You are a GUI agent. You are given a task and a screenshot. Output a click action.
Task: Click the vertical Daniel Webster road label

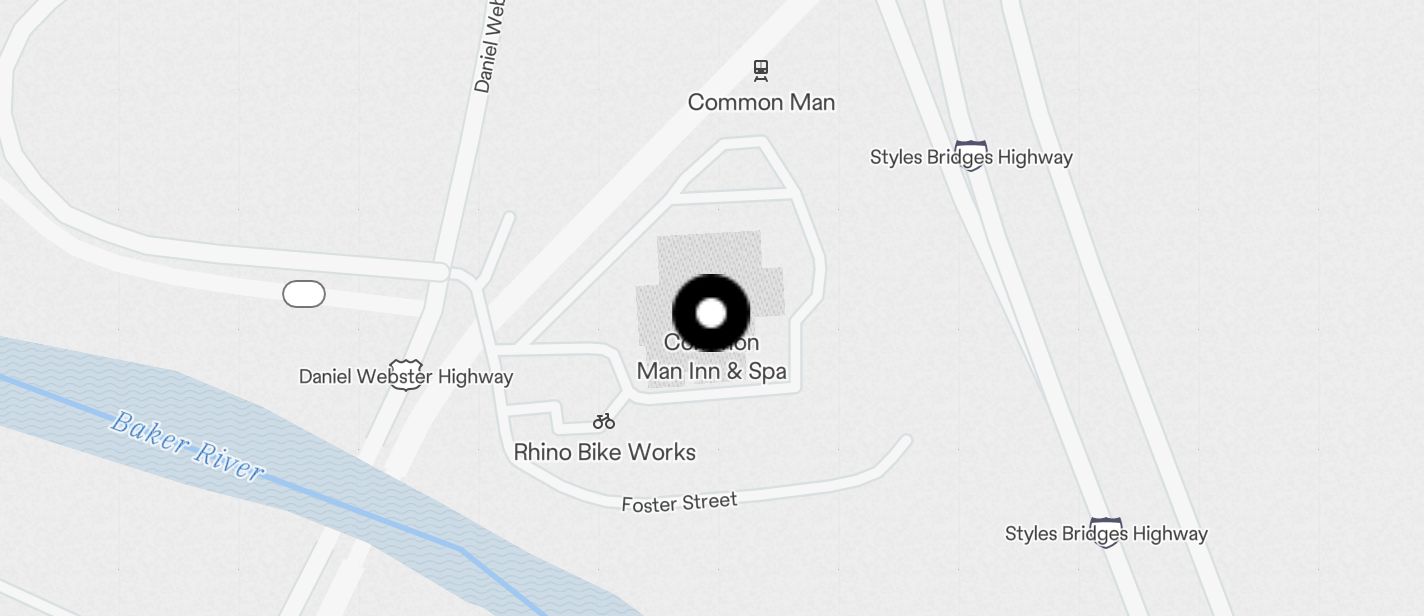click(490, 46)
